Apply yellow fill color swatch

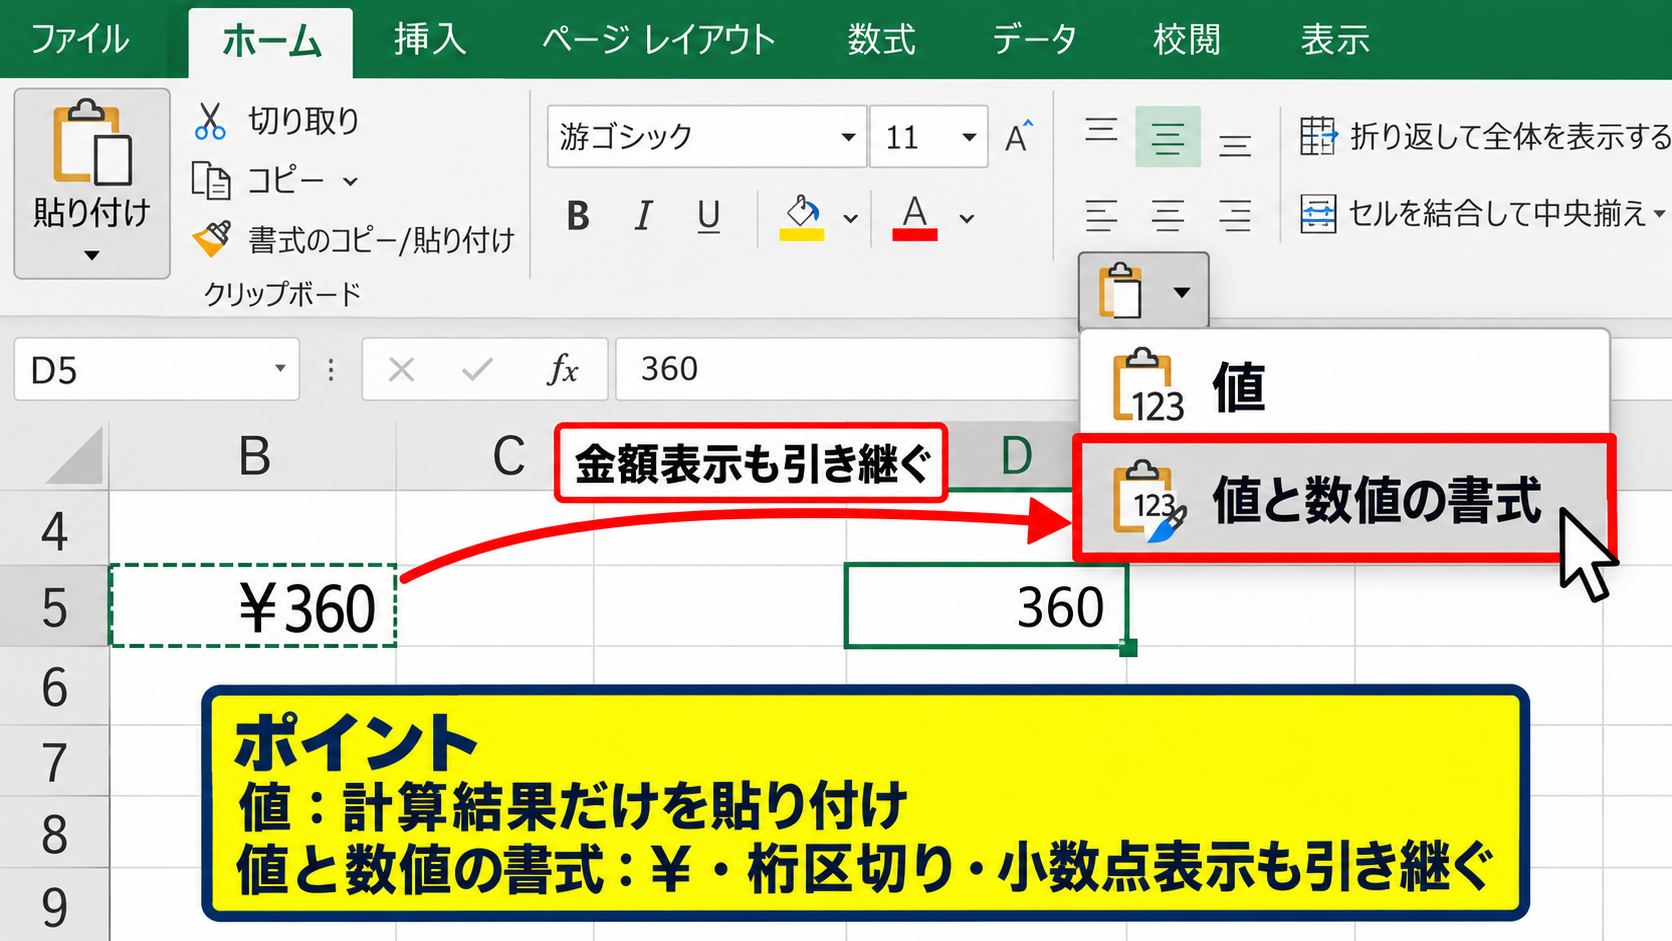802,236
